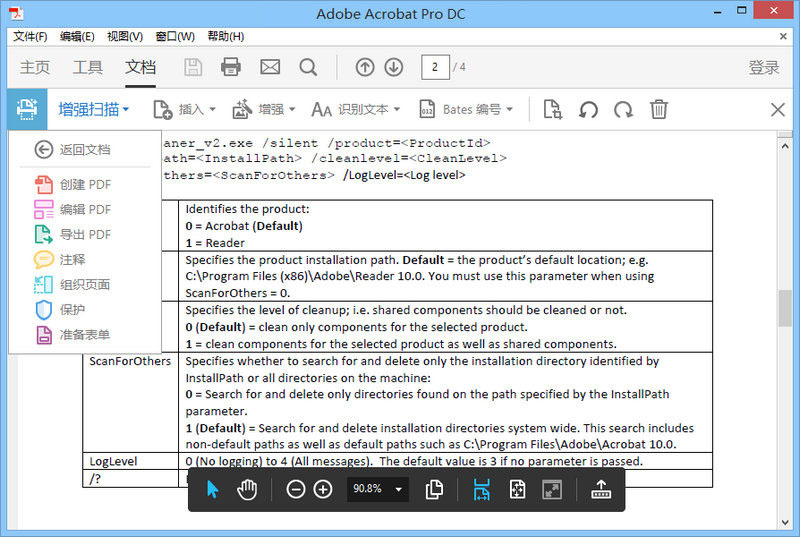Go to next page with down arrow
Viewport: 800px width, 537px height.
click(x=394, y=67)
